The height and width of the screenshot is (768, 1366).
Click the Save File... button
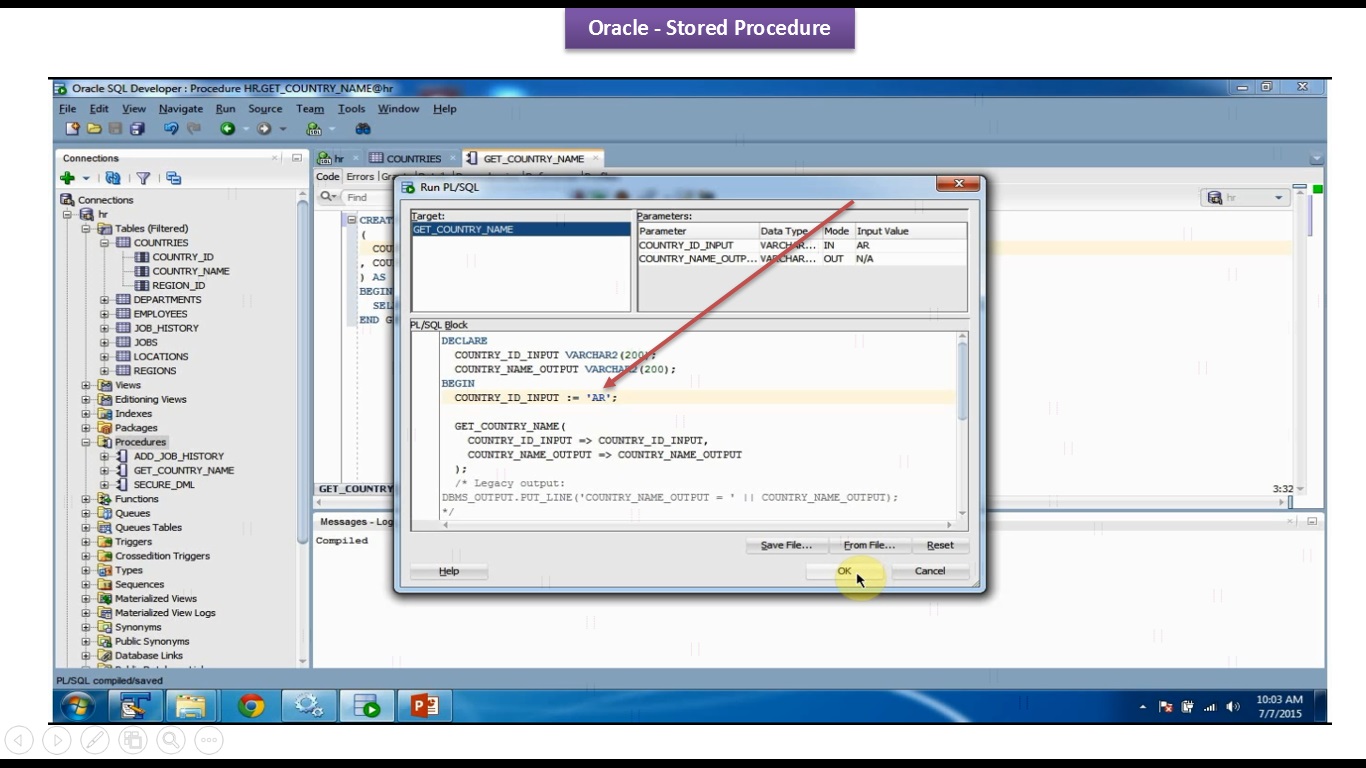pos(786,545)
